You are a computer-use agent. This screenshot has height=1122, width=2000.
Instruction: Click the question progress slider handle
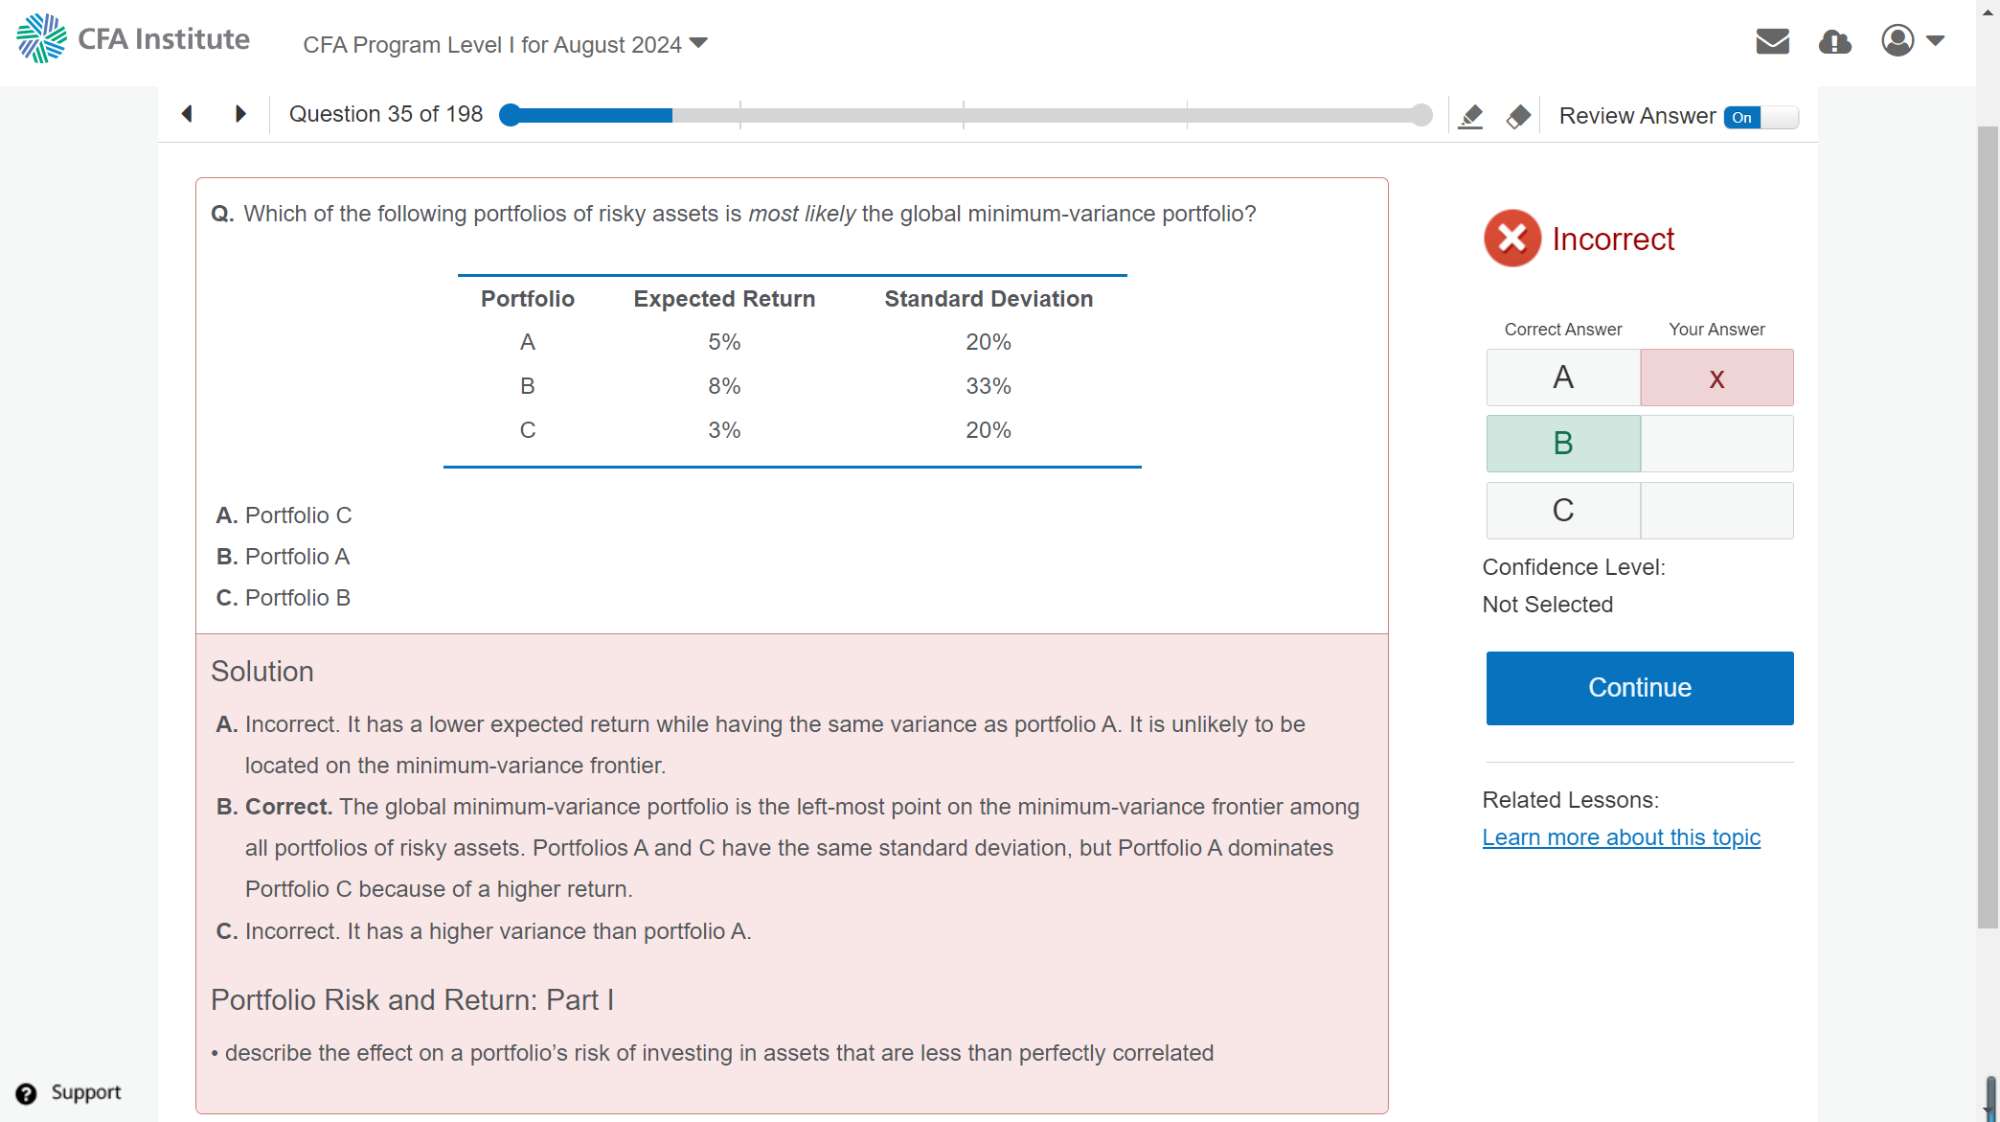(510, 115)
